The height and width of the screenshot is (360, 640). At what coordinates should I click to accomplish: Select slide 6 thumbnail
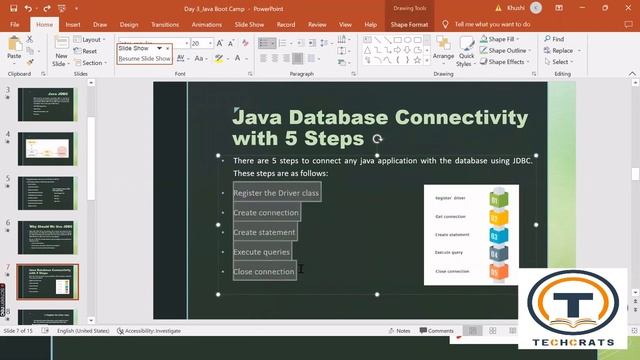(x=48, y=238)
